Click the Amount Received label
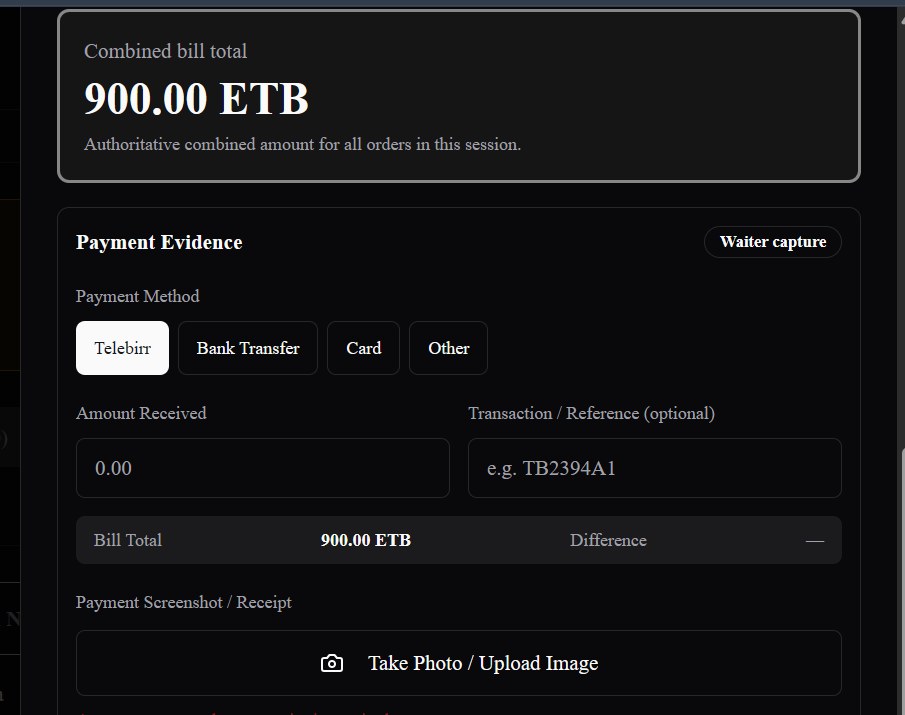 (141, 413)
